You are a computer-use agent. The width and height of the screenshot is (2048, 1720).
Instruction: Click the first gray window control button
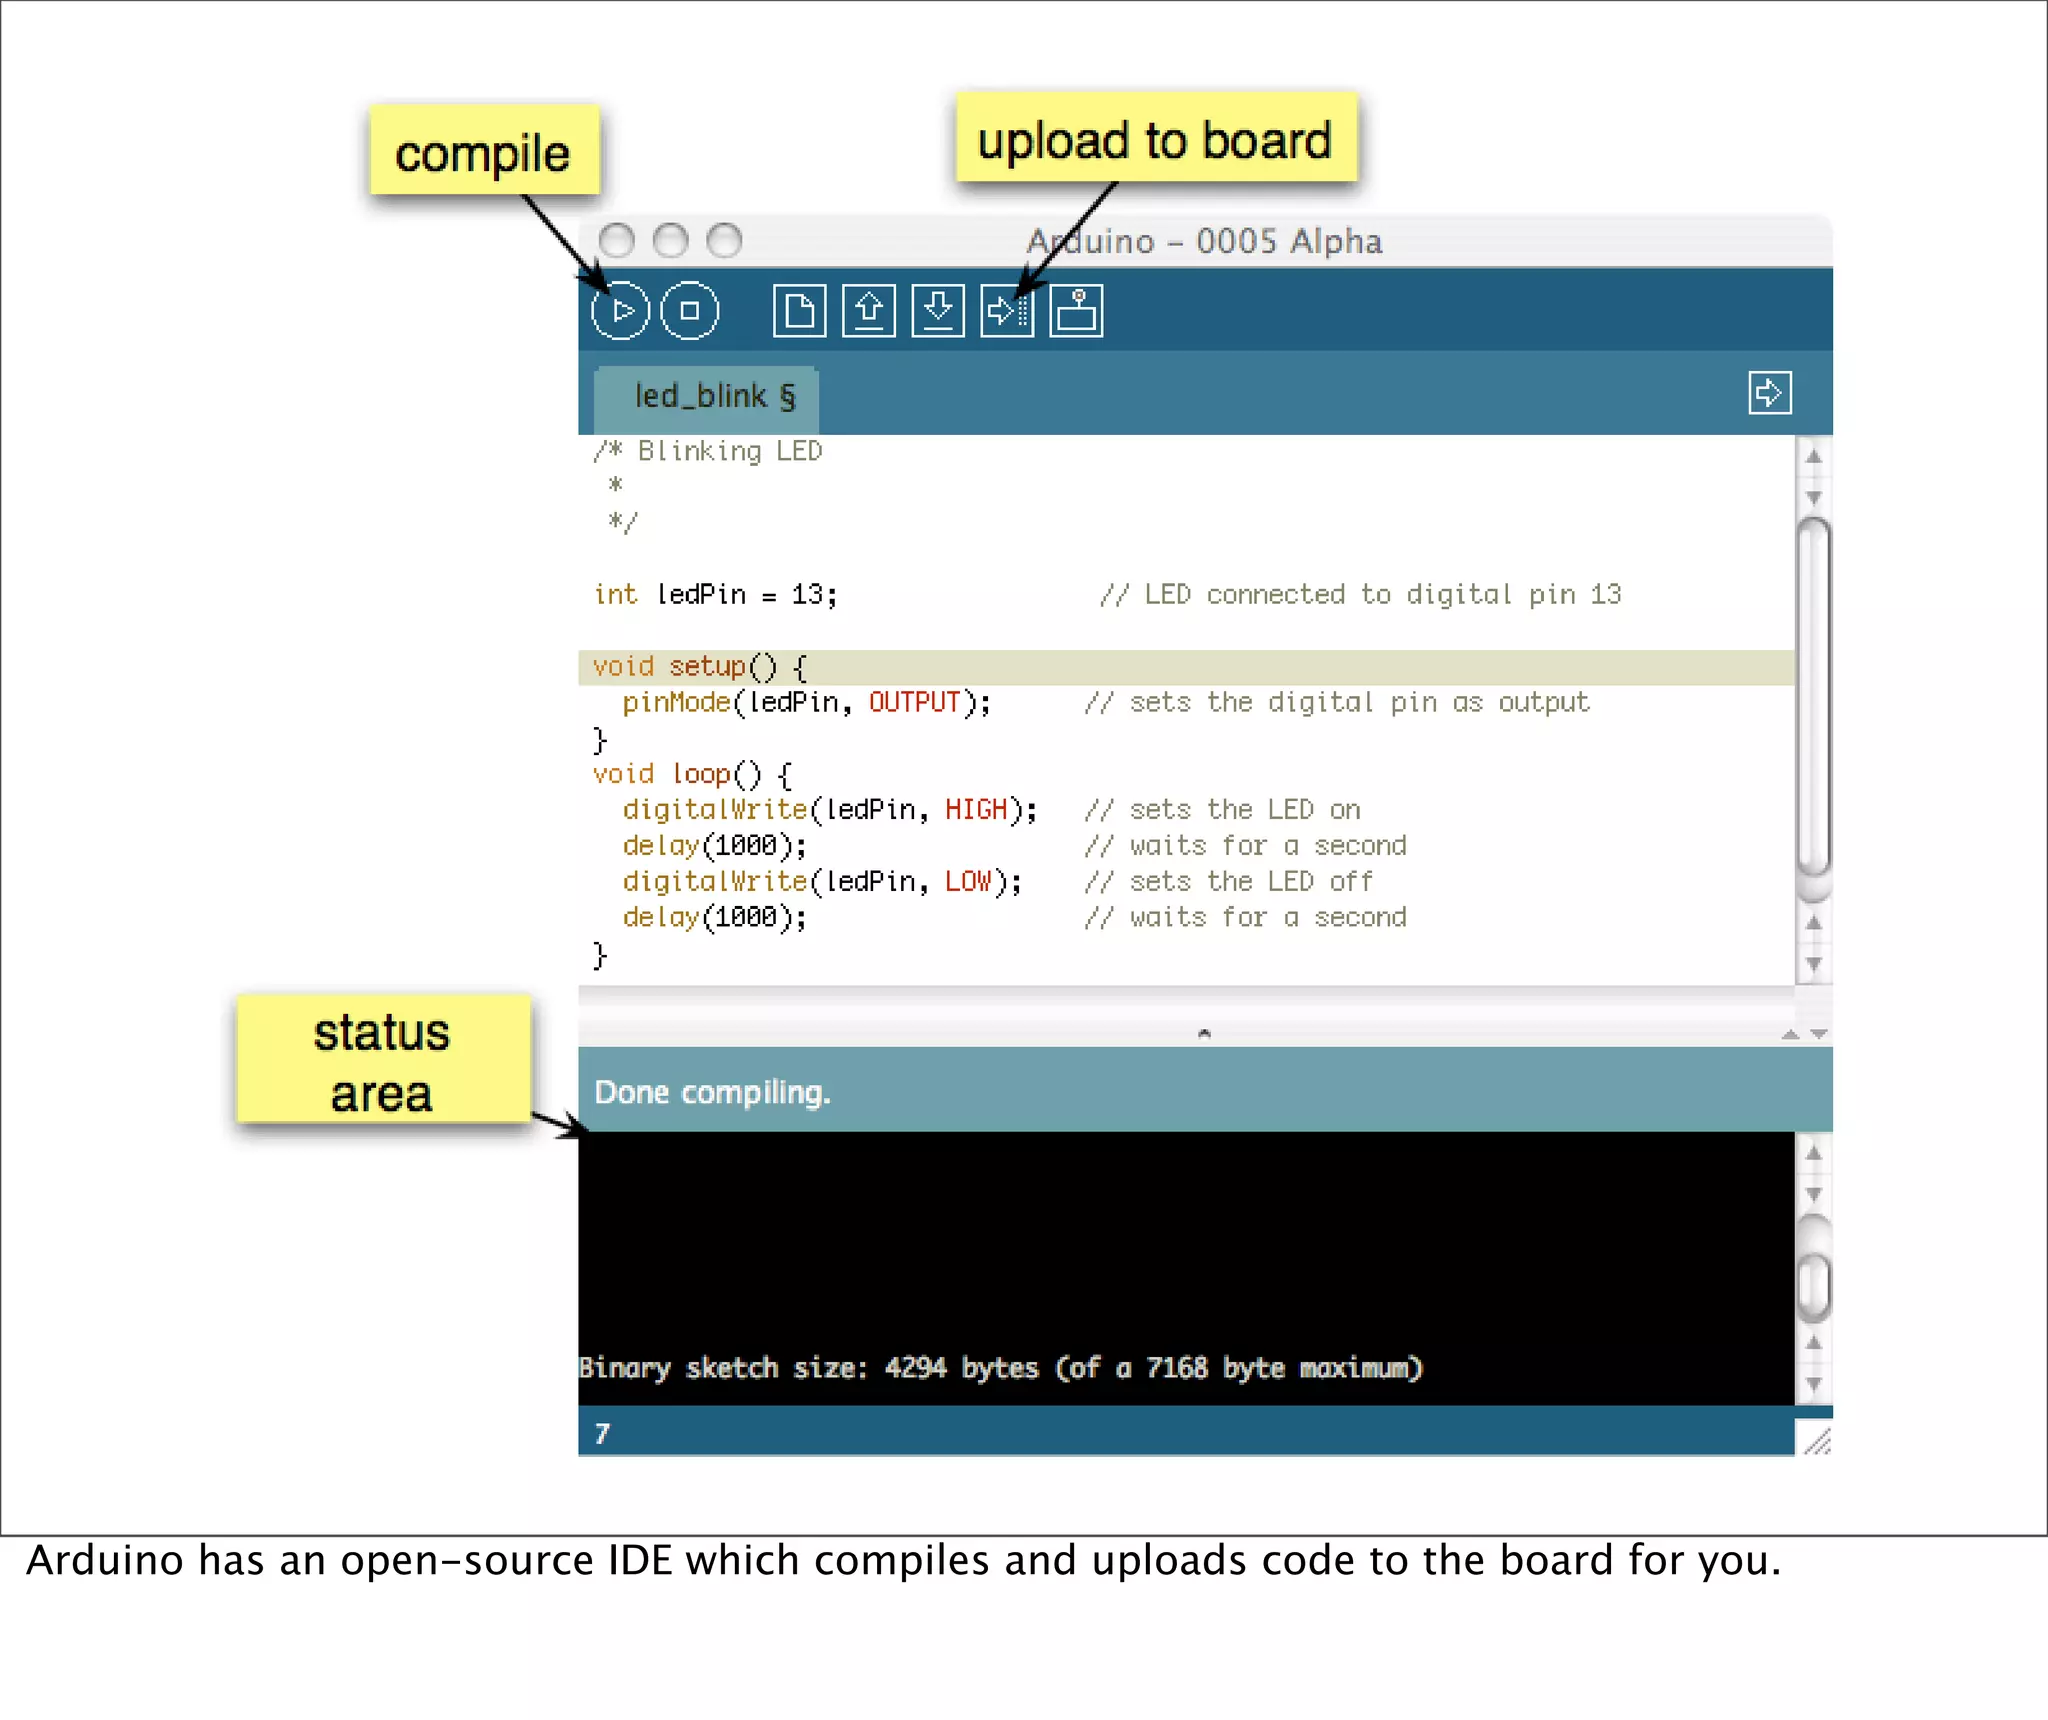coord(616,241)
